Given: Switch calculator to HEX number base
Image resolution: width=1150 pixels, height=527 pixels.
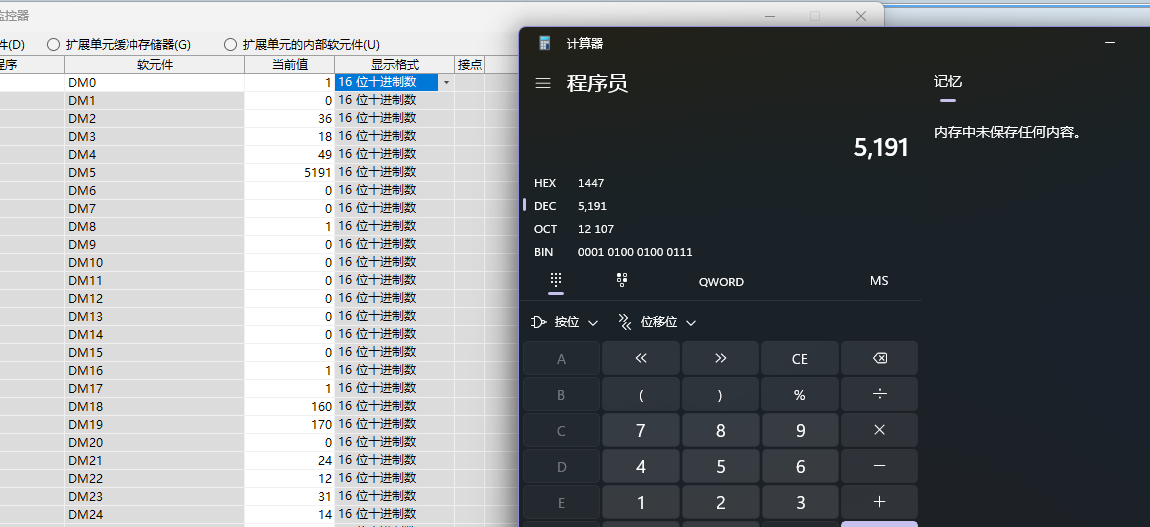Looking at the screenshot, I should [x=546, y=183].
